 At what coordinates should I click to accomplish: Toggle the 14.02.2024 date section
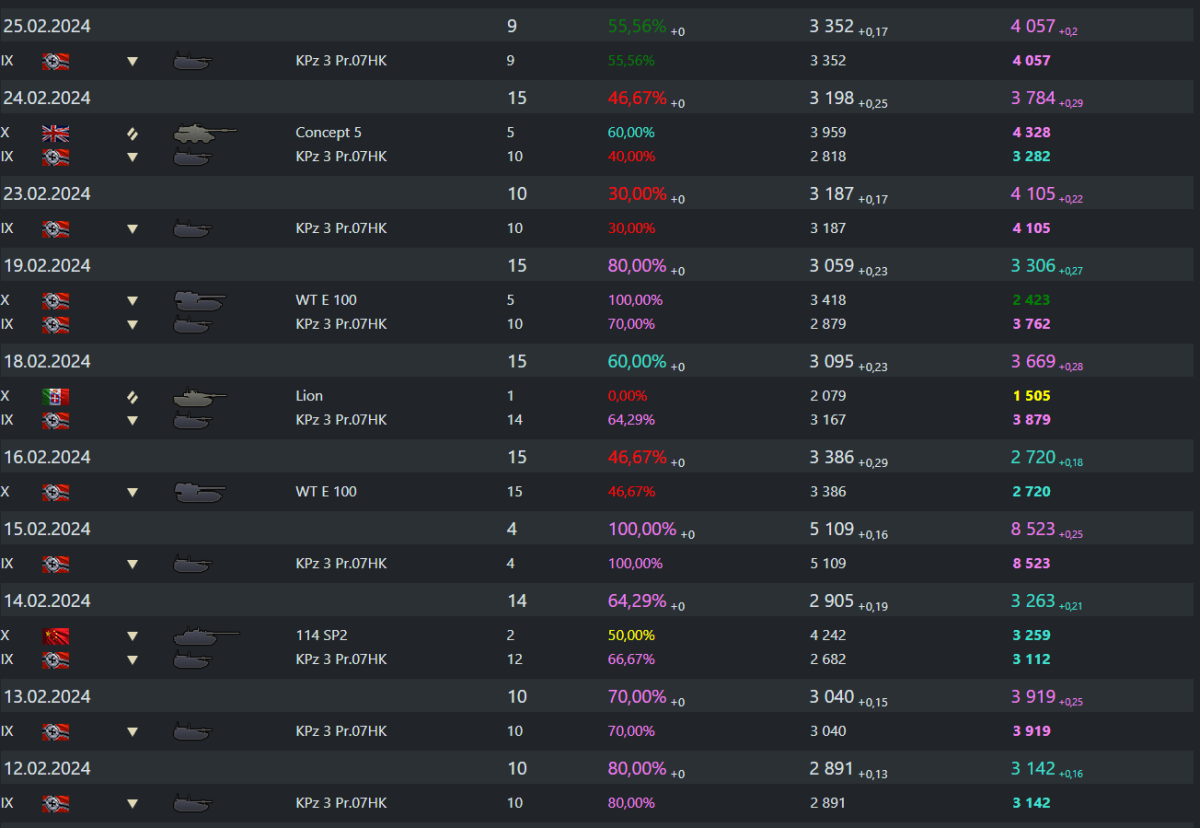[x=47, y=601]
